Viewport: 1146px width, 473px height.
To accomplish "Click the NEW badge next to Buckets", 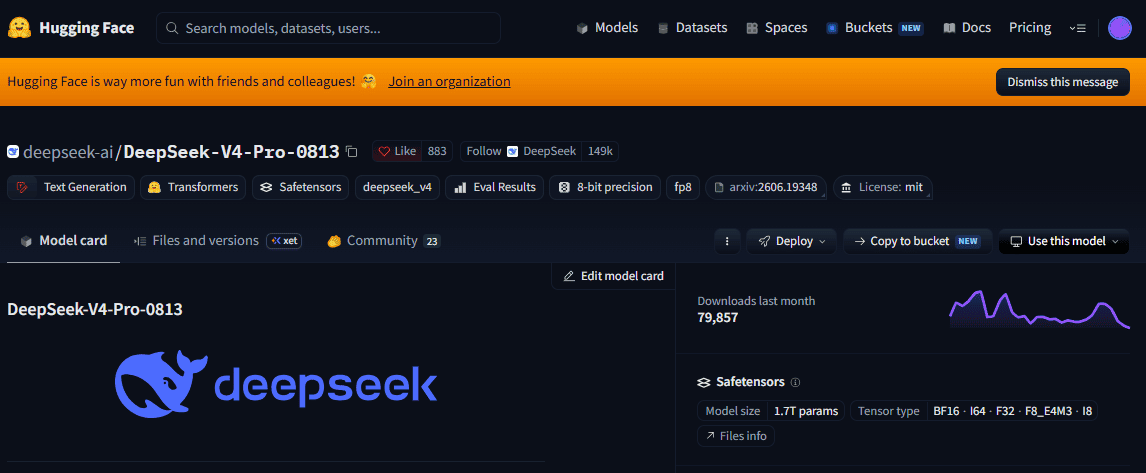I will pos(911,29).
